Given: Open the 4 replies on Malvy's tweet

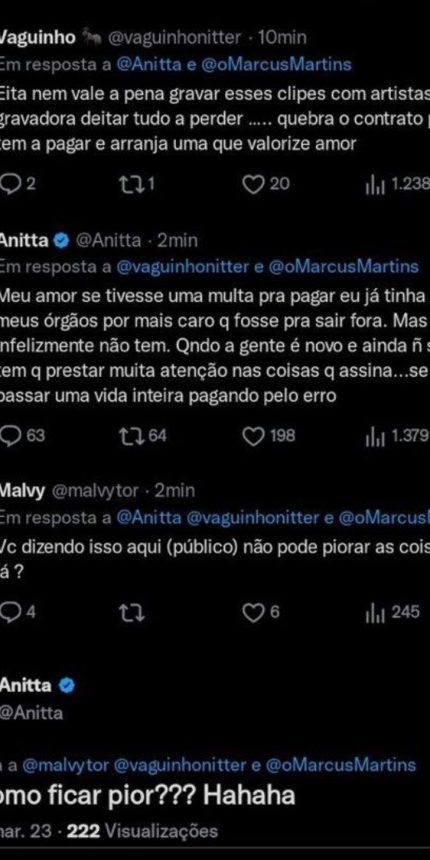Looking at the screenshot, I should click(x=9, y=613).
